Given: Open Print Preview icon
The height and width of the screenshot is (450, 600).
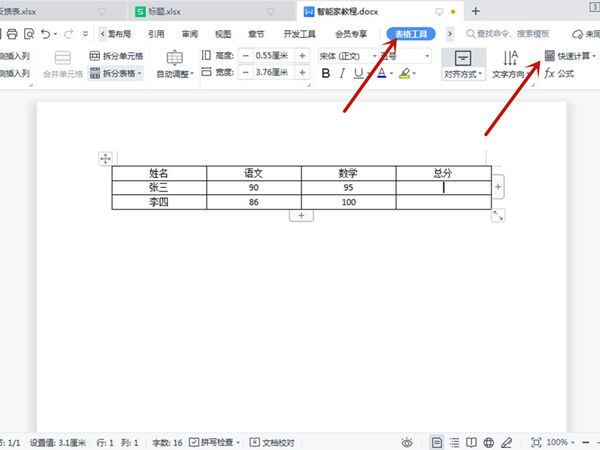Looking at the screenshot, I should pyautogui.click(x=29, y=34).
